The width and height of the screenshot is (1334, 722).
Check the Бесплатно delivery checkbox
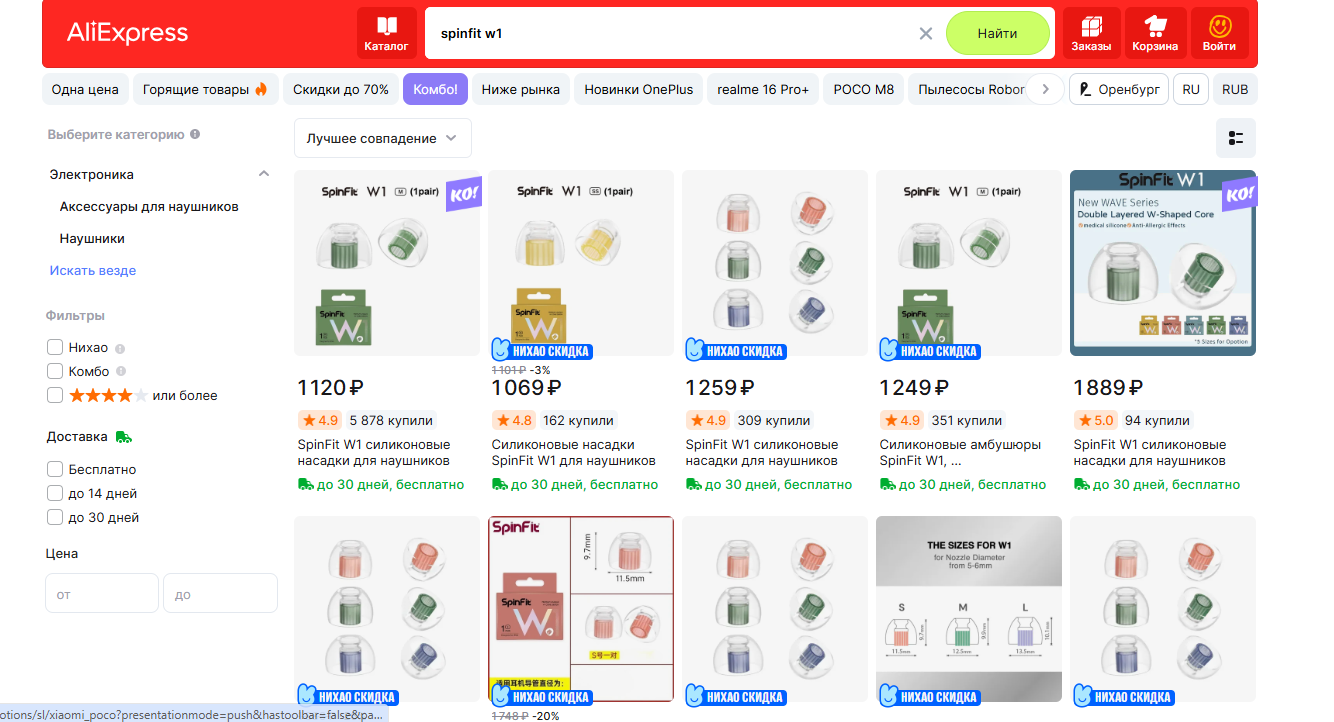(55, 469)
